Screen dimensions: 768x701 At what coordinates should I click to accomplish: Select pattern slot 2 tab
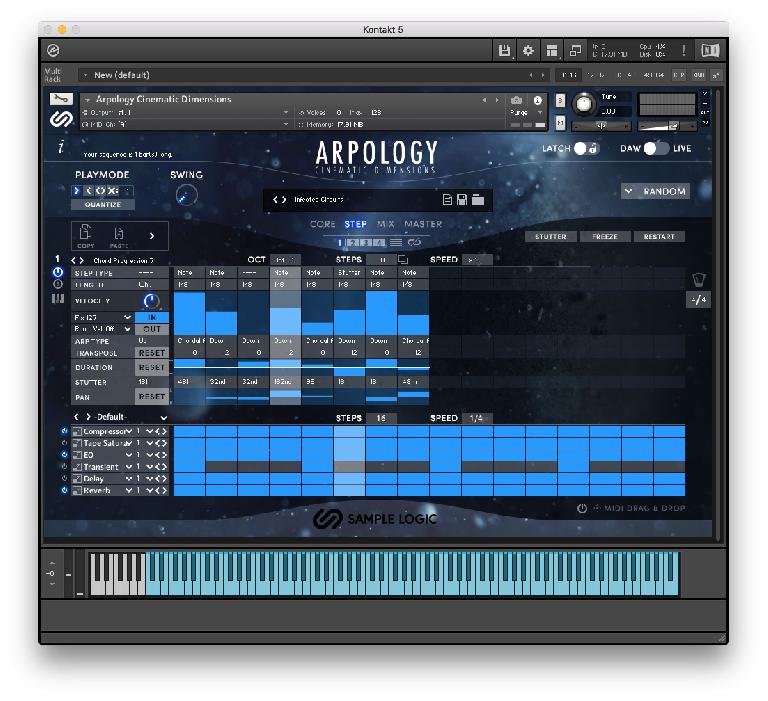pyautogui.click(x=355, y=242)
